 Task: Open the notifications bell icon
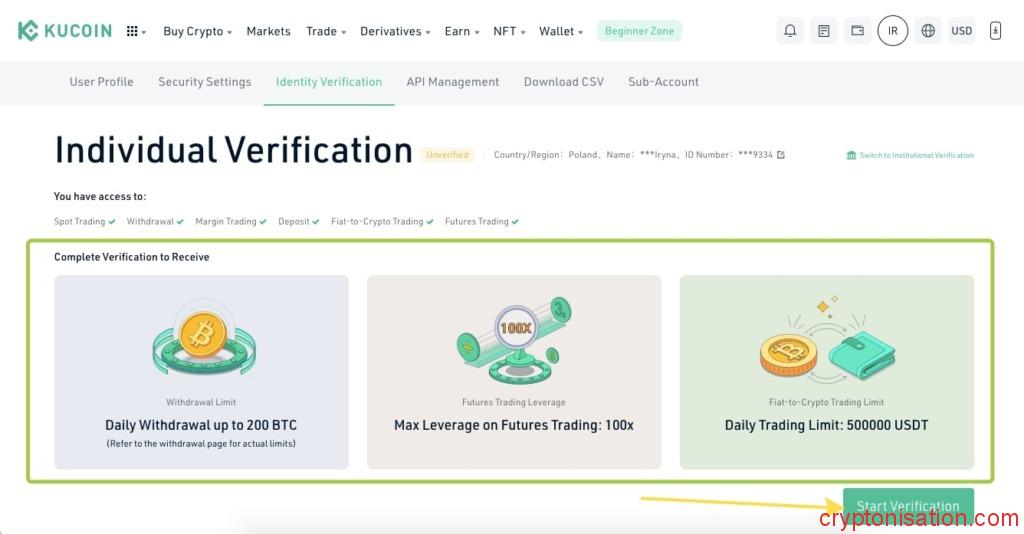coord(790,31)
